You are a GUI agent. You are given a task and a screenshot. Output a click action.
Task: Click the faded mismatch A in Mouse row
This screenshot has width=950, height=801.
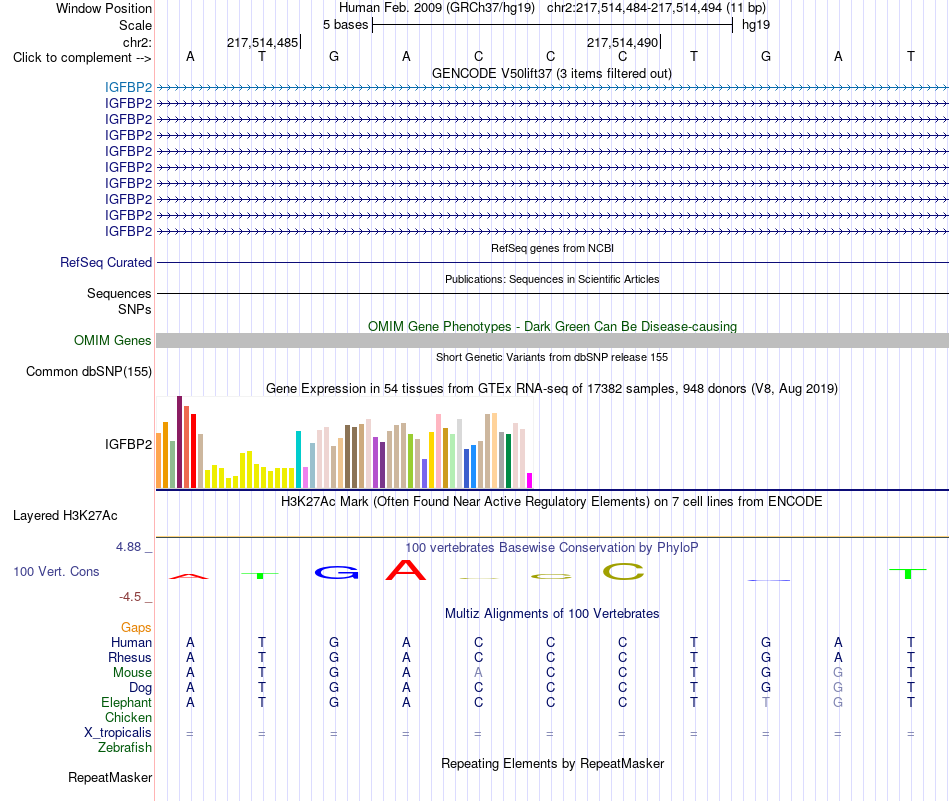pyautogui.click(x=478, y=673)
